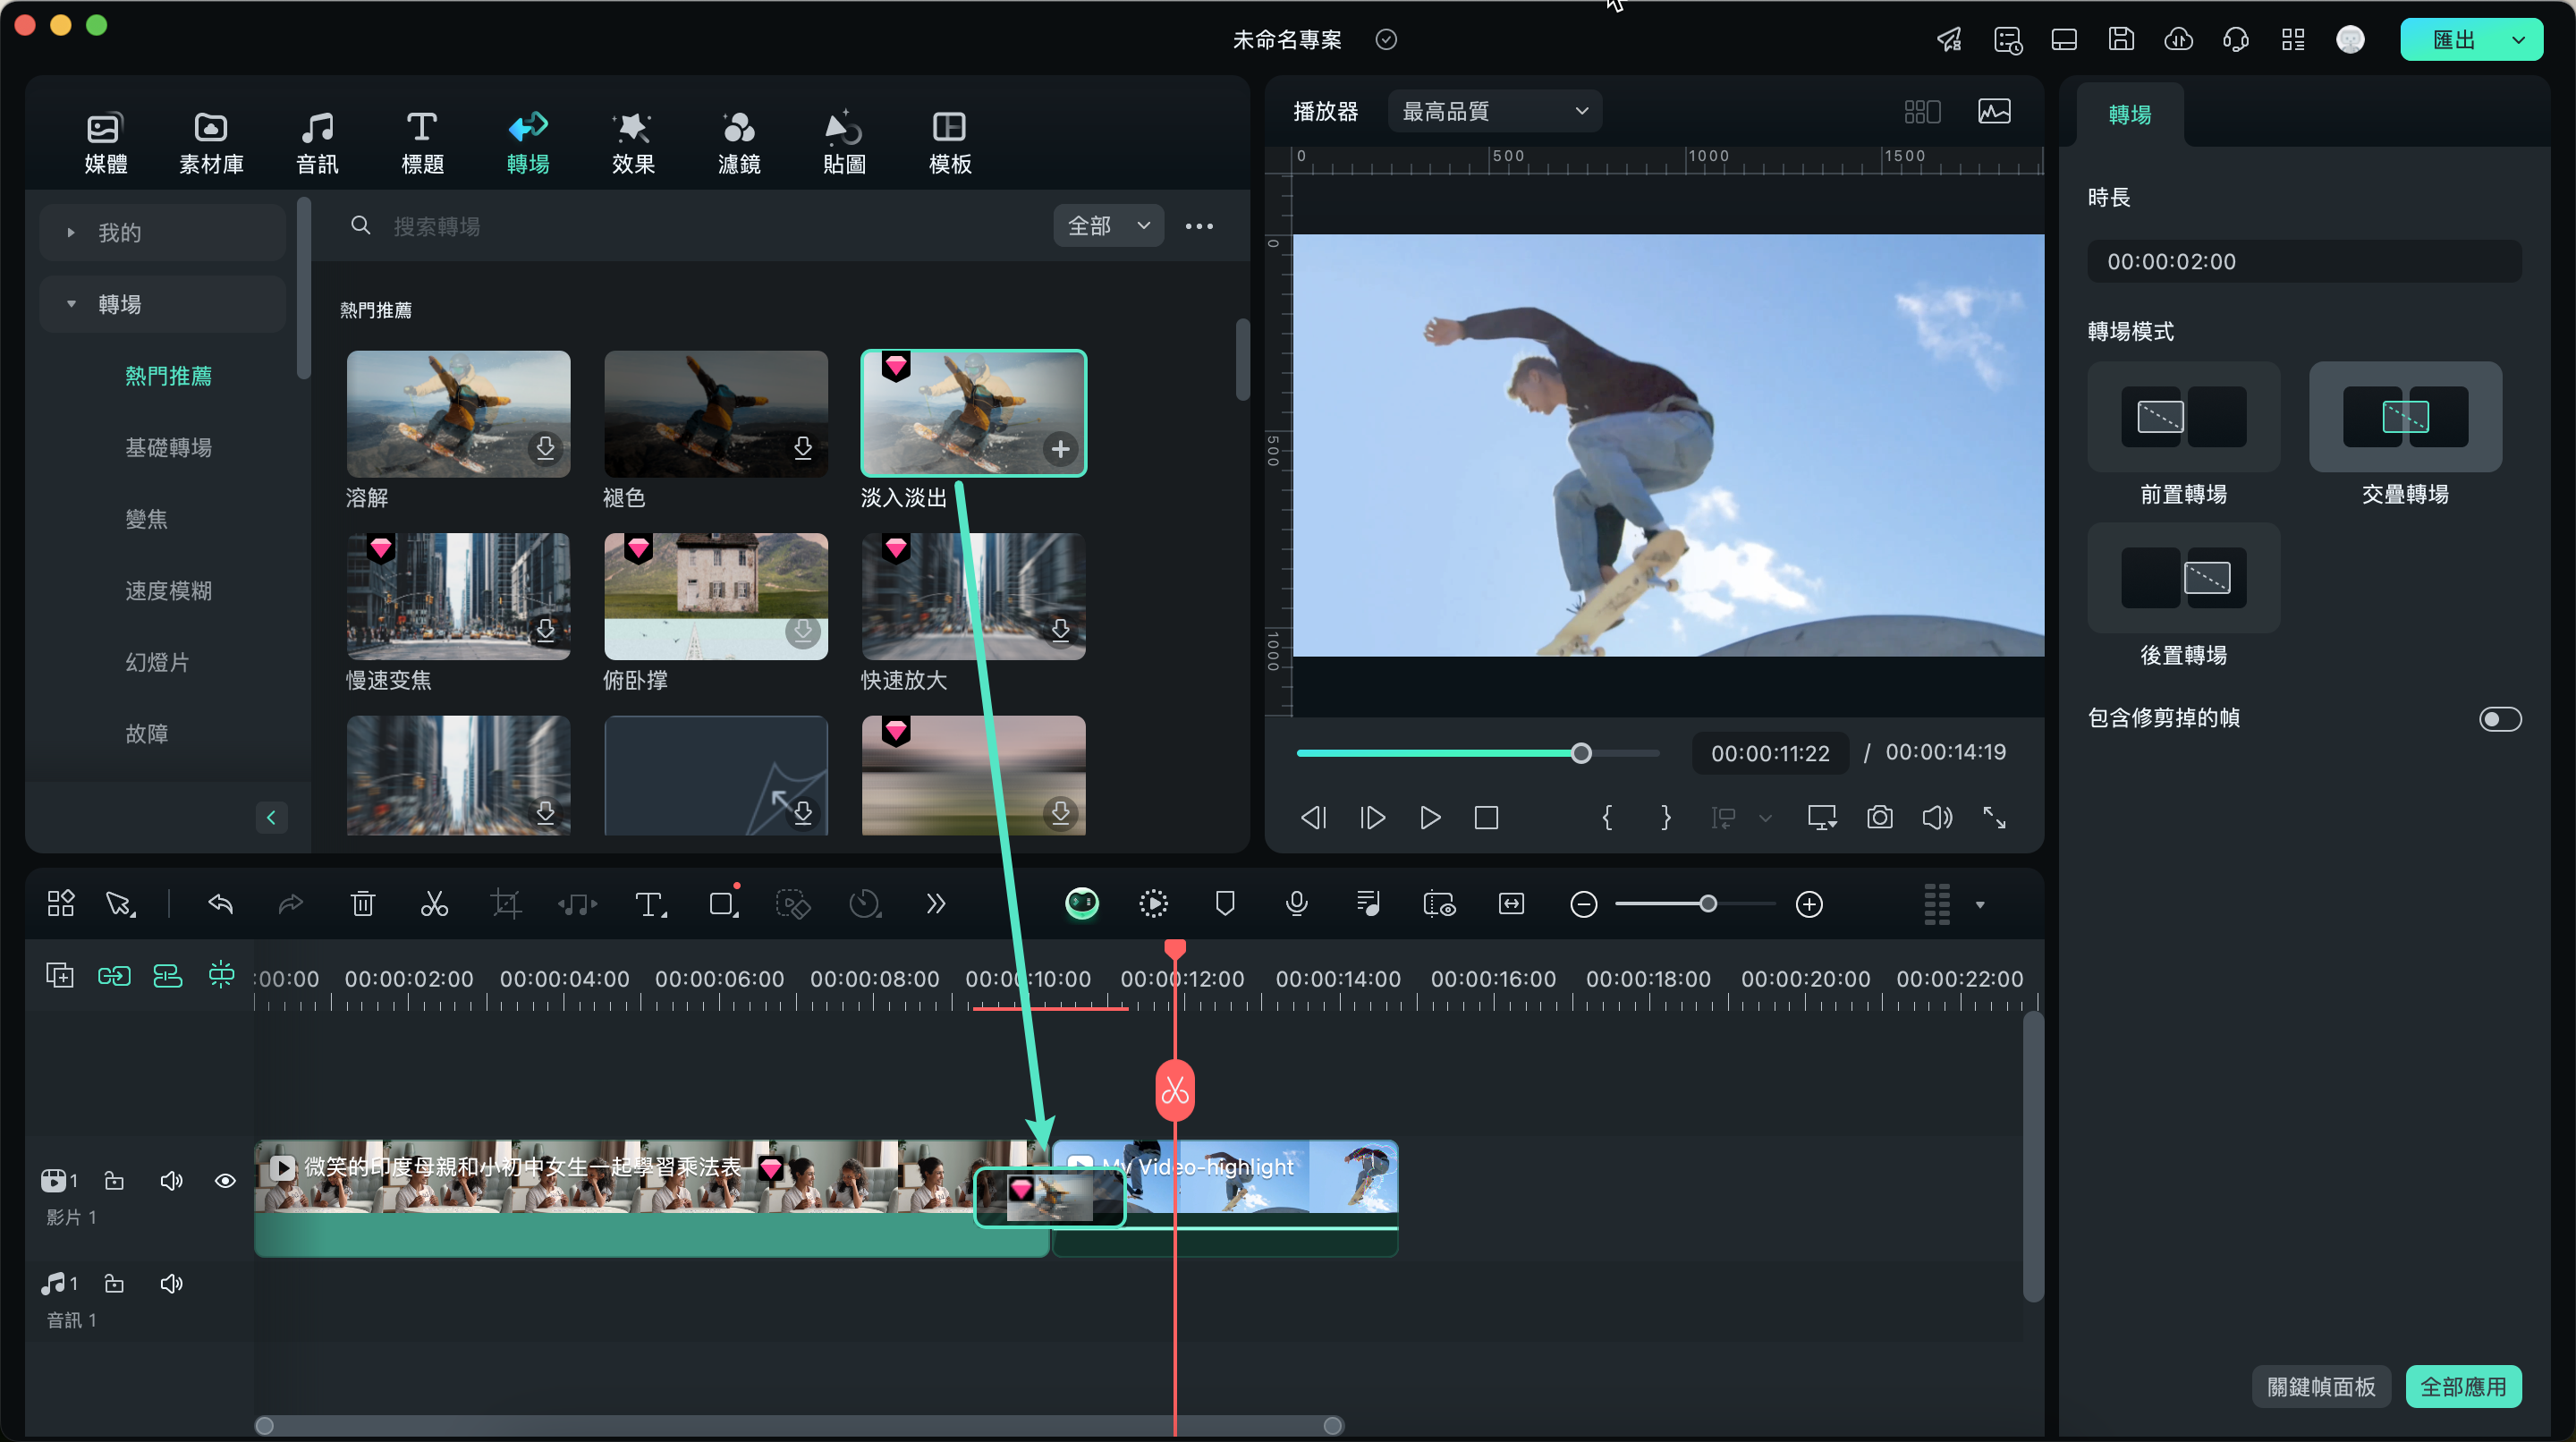This screenshot has height=1442, width=2576.
Task: Click the 匯出 export button
Action: tap(2454, 40)
